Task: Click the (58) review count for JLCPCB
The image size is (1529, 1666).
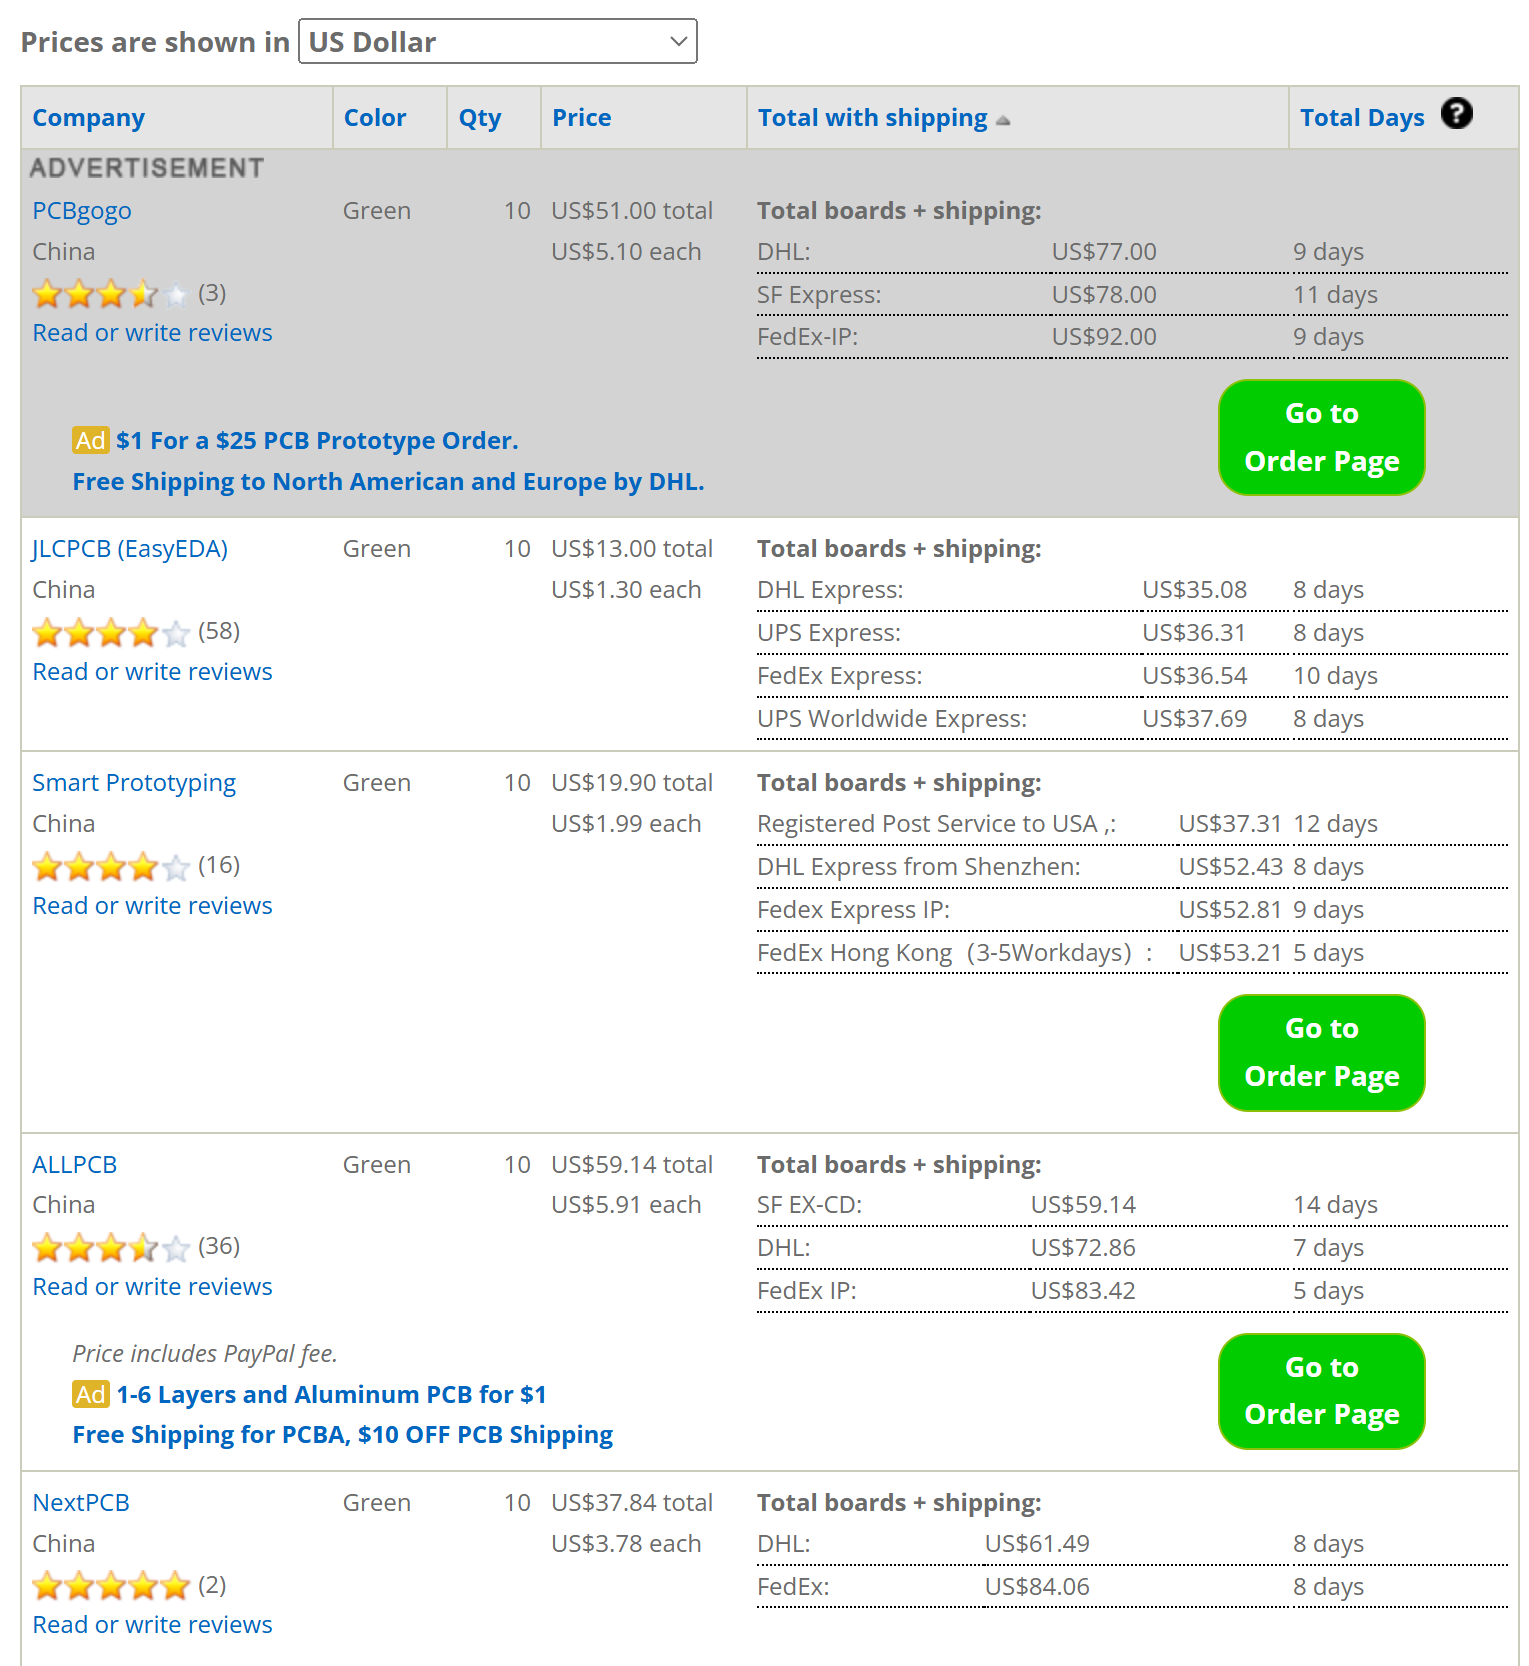Action: (x=219, y=631)
